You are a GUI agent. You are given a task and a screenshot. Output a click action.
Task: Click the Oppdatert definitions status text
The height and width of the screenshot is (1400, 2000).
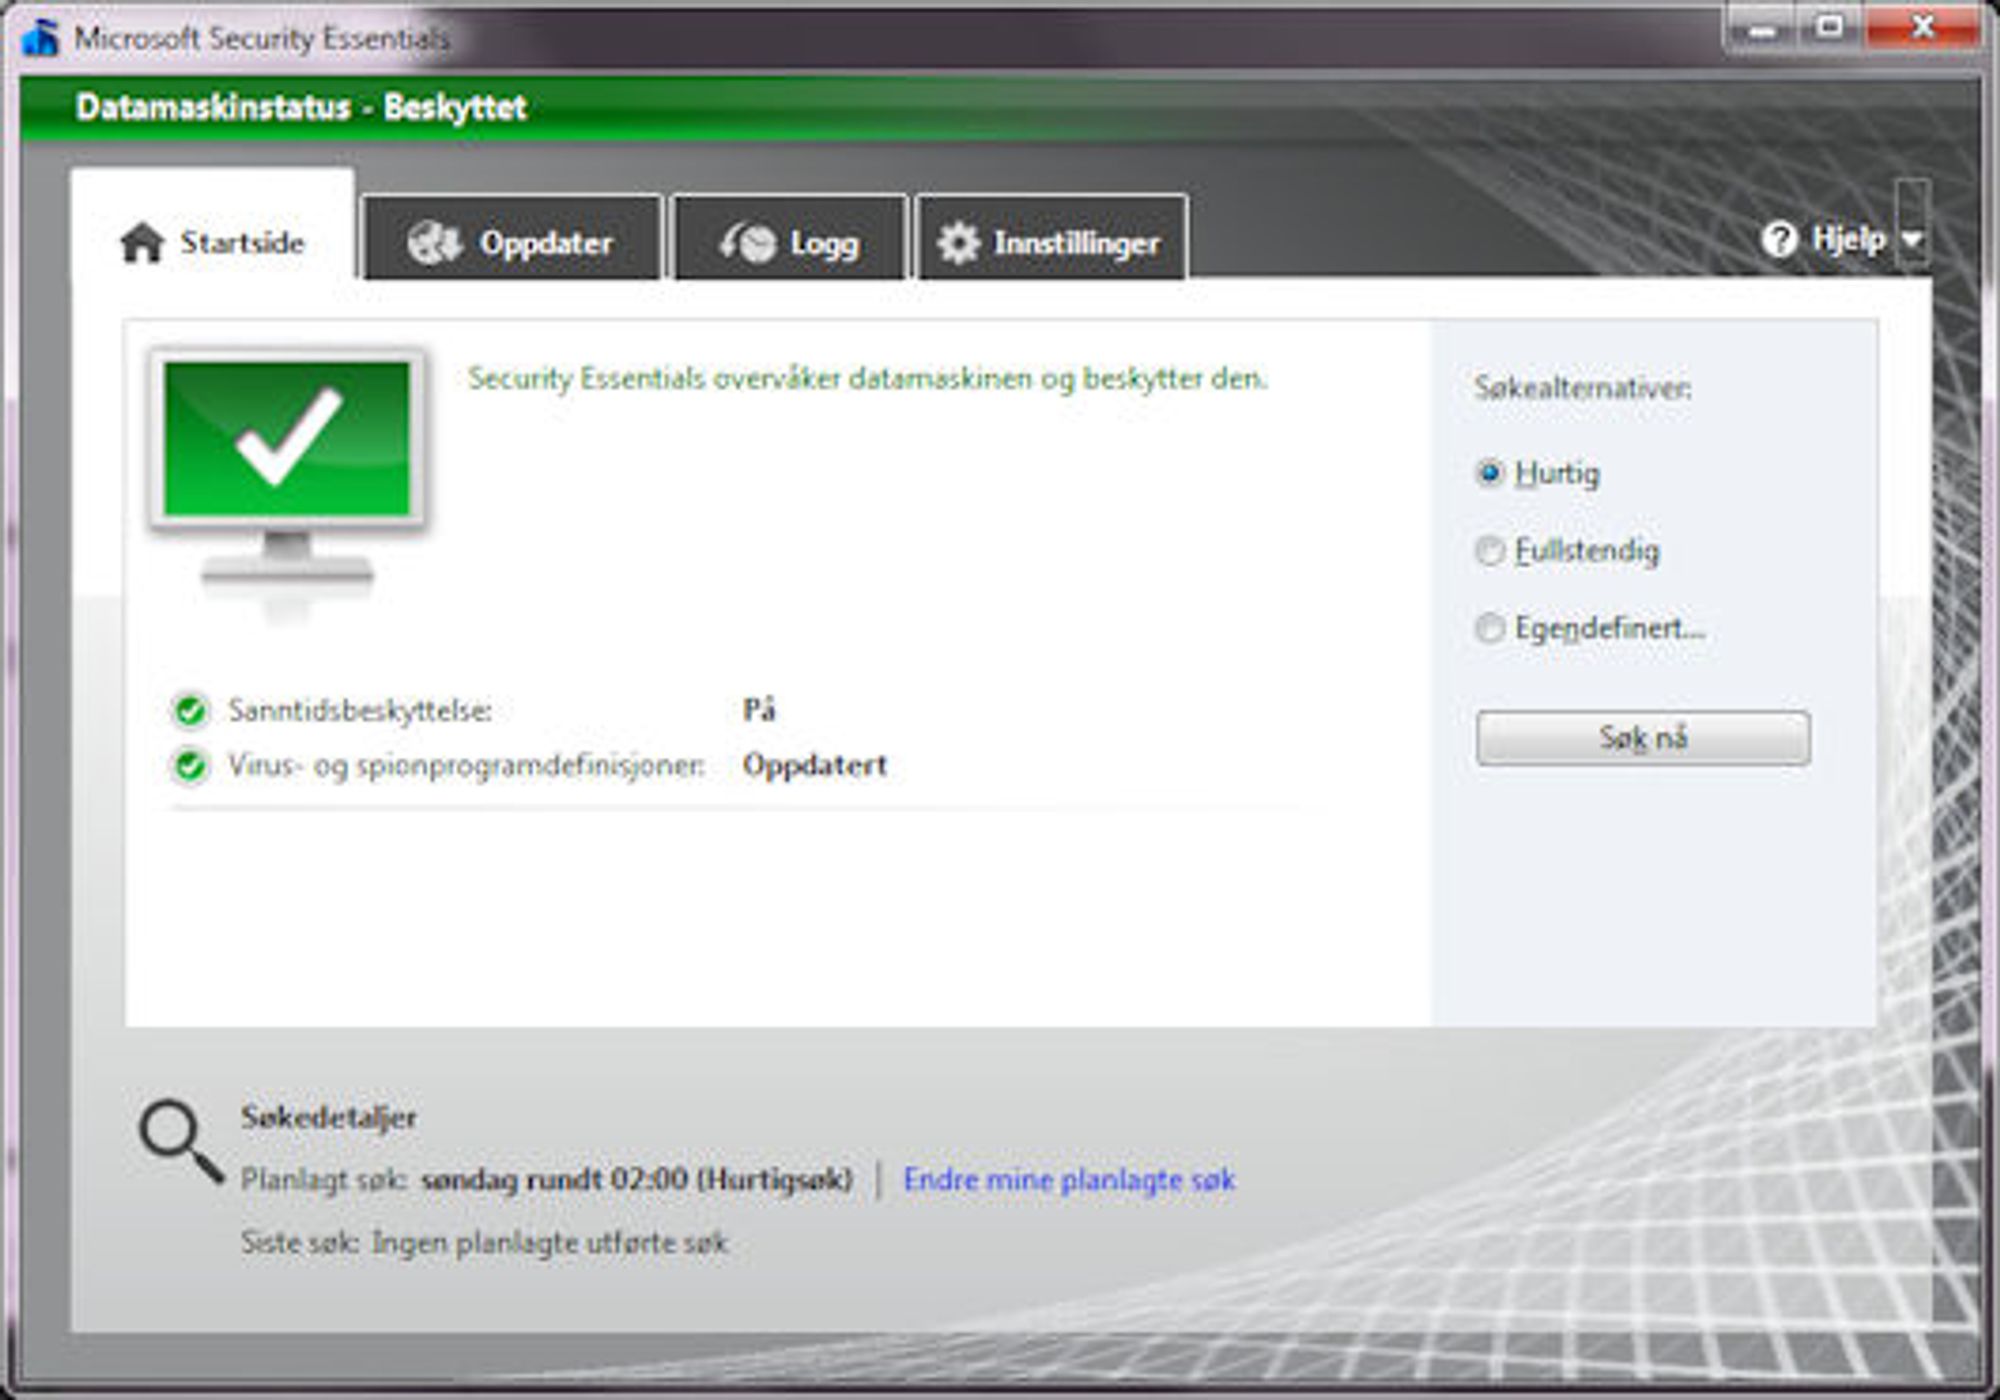(x=815, y=766)
